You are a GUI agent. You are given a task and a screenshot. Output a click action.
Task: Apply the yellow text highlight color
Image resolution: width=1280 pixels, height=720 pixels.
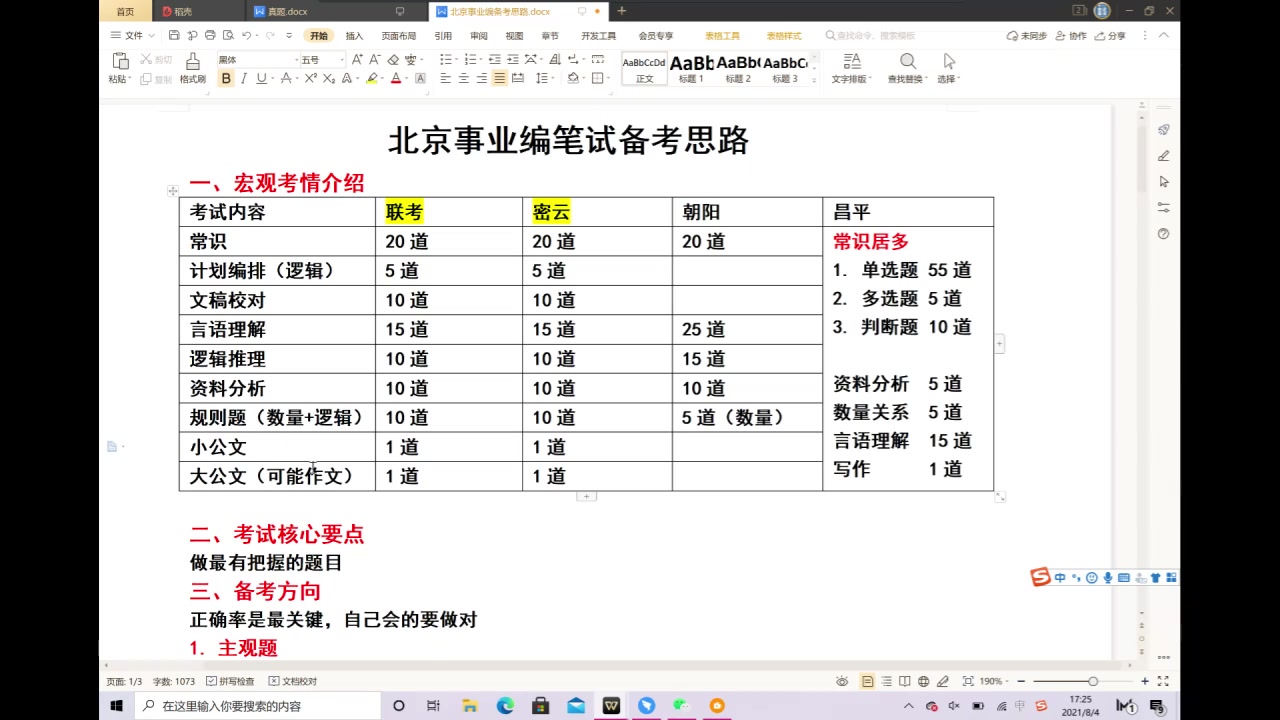pyautogui.click(x=371, y=78)
